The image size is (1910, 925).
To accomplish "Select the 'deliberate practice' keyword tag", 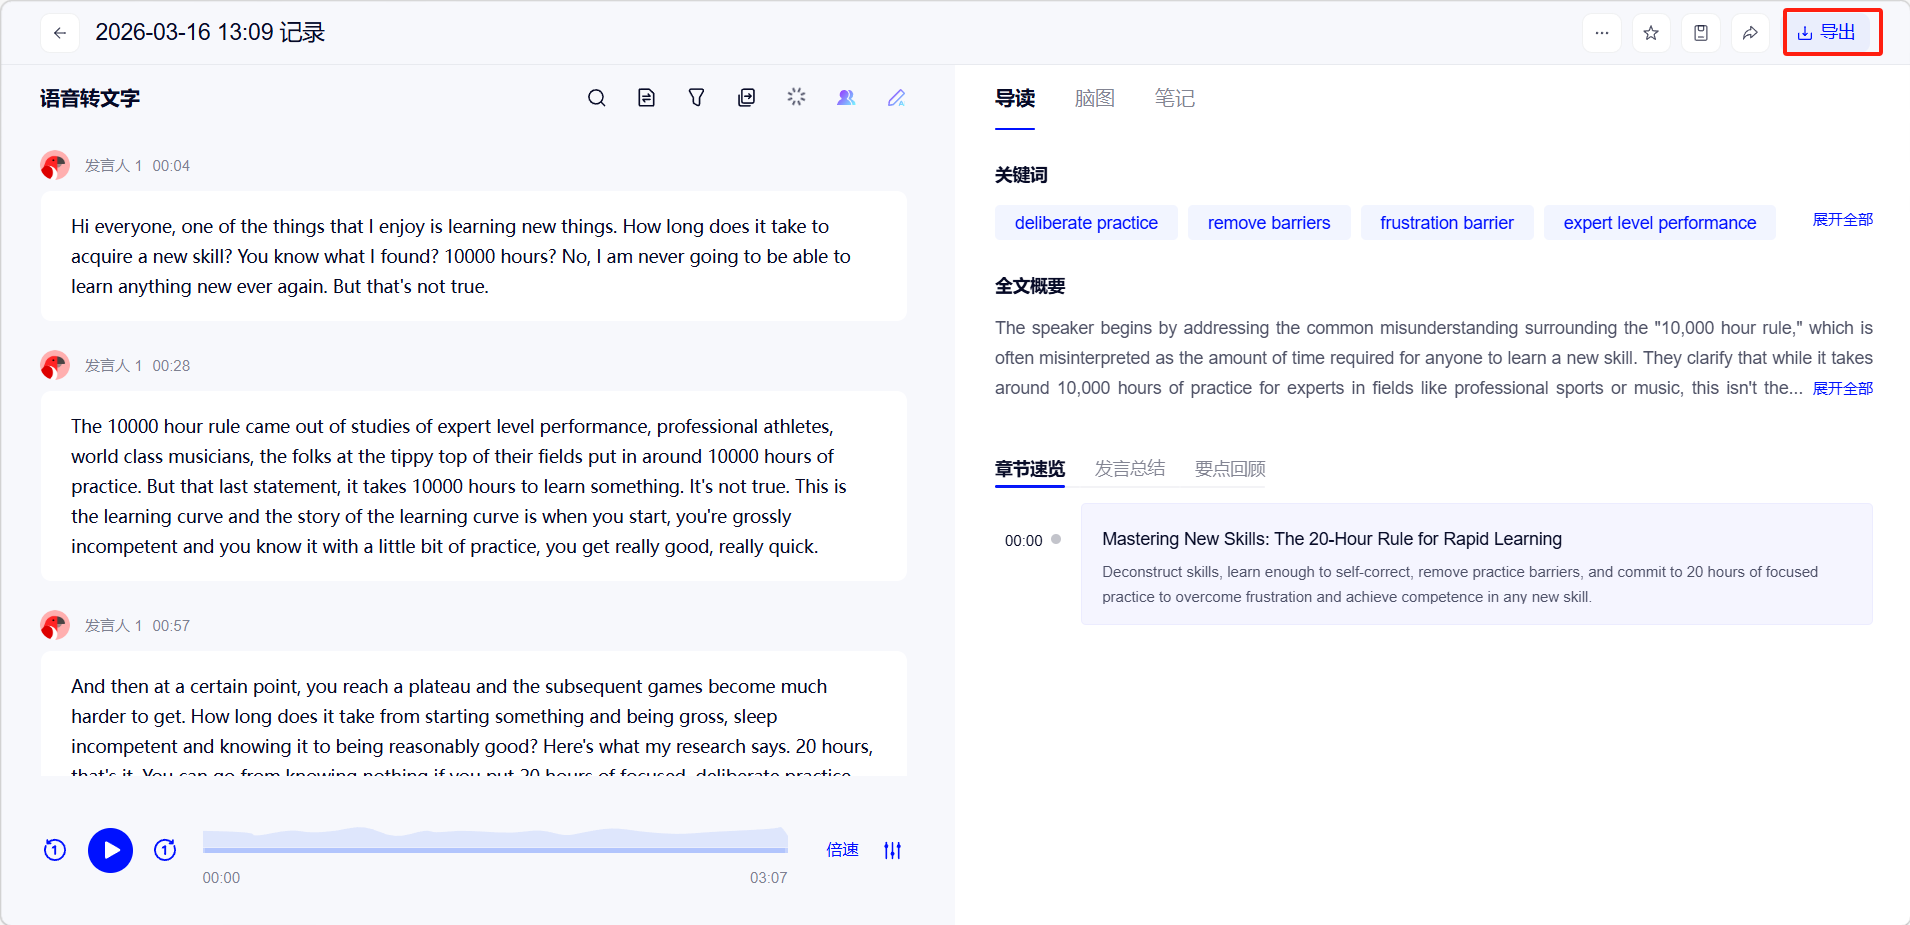I will [x=1086, y=223].
